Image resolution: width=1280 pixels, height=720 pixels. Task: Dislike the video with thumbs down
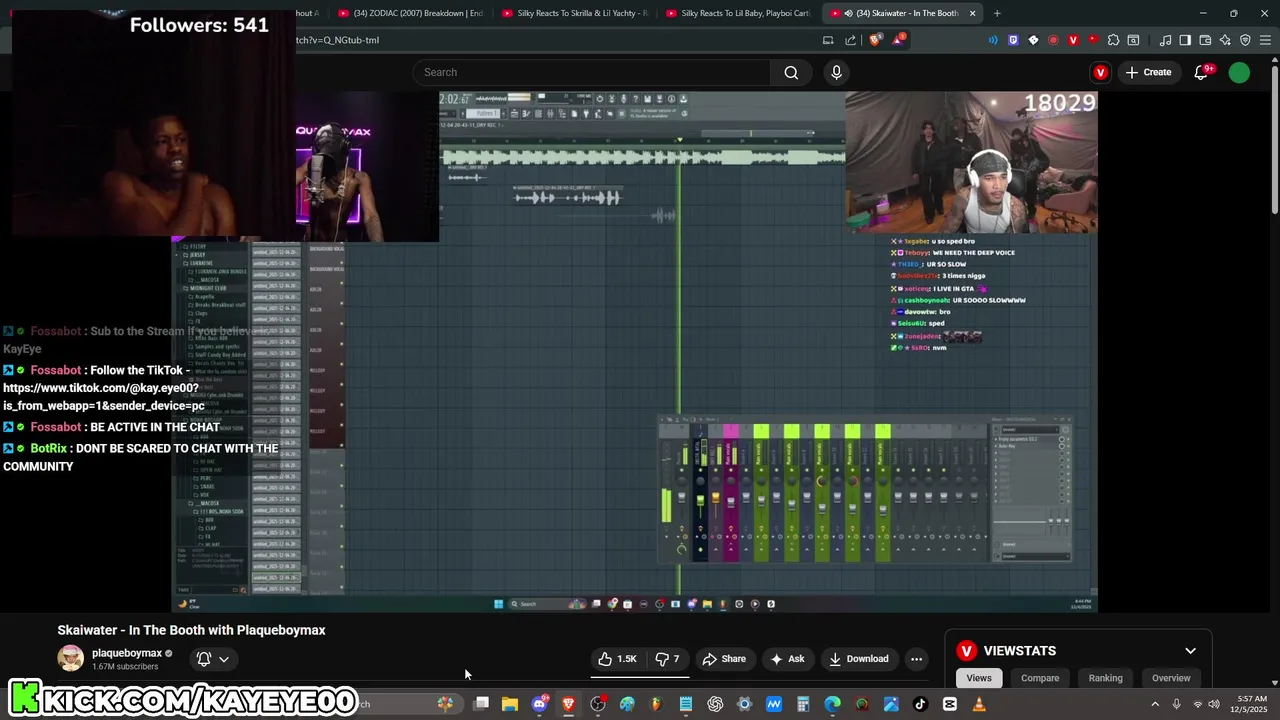667,659
